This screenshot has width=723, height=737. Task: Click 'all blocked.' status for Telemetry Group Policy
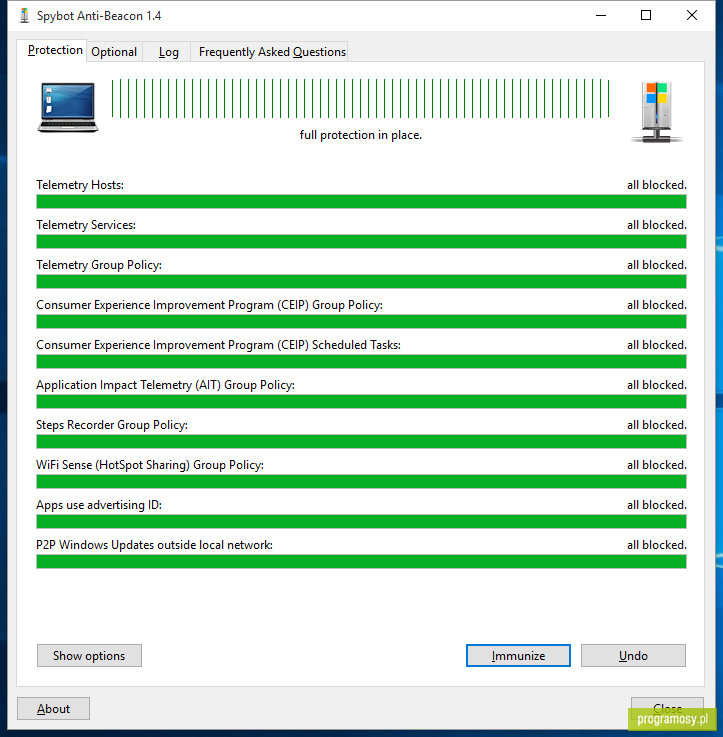(657, 265)
